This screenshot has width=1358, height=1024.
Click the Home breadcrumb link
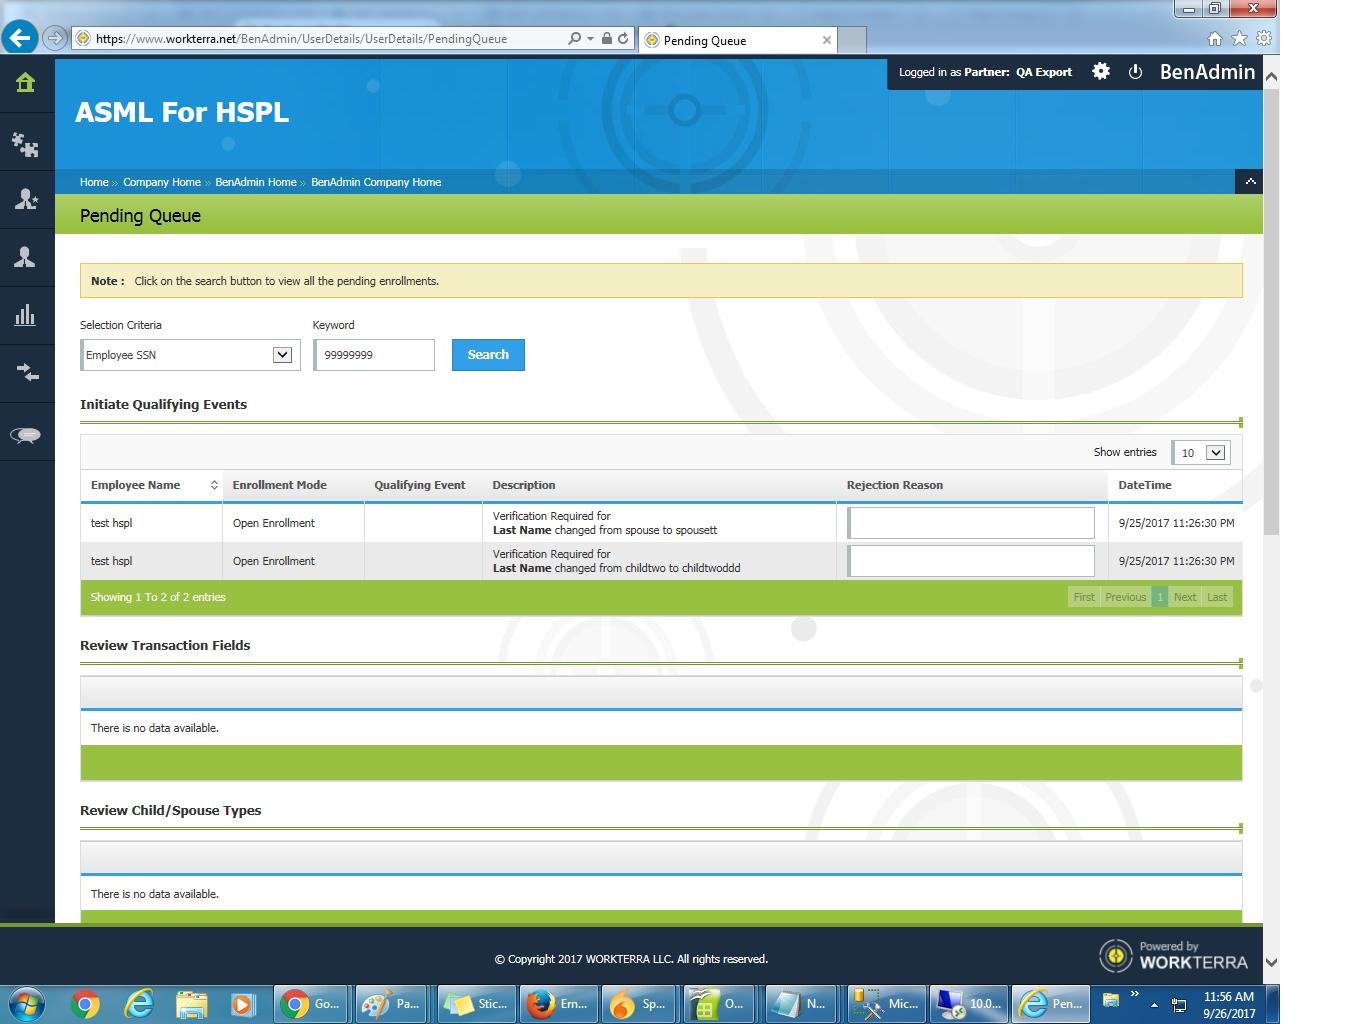pyautogui.click(x=94, y=182)
